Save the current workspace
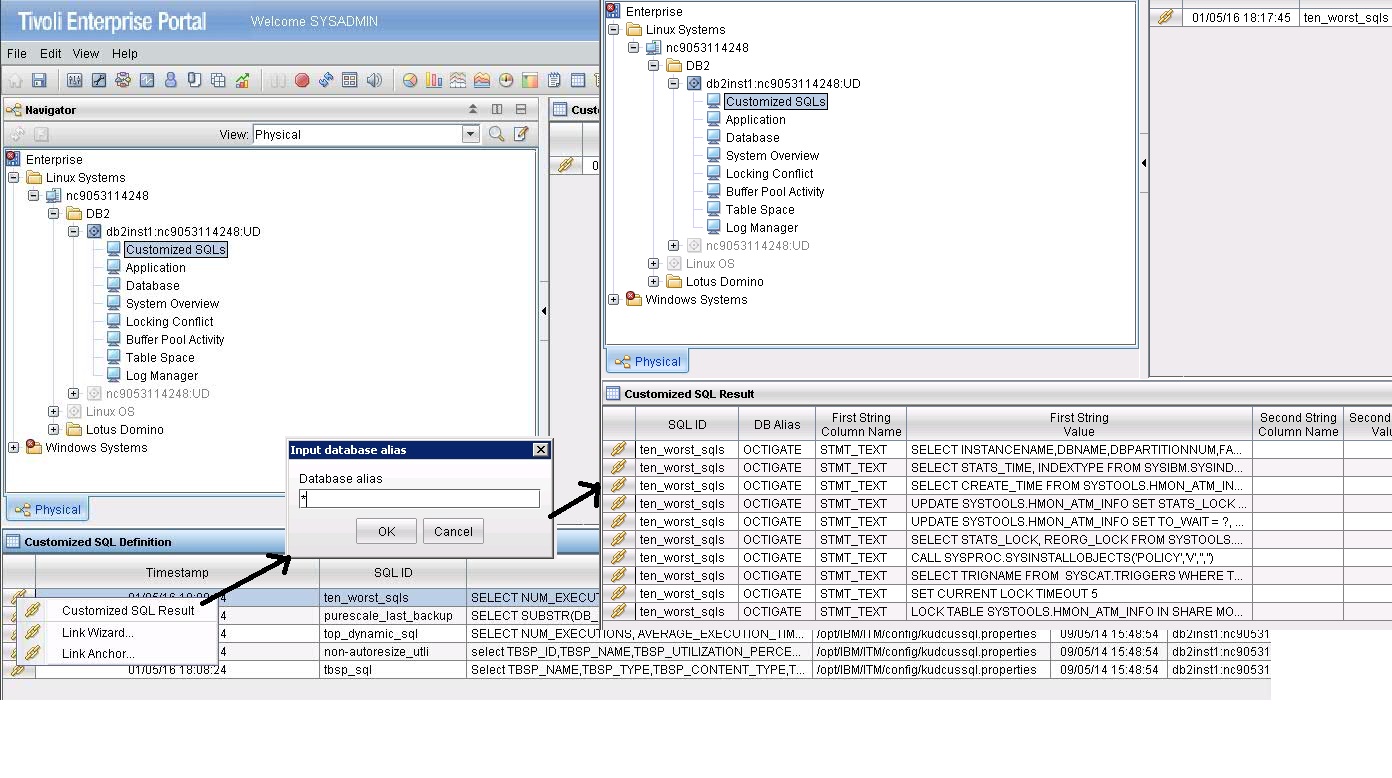This screenshot has width=1392, height=778. (39, 80)
